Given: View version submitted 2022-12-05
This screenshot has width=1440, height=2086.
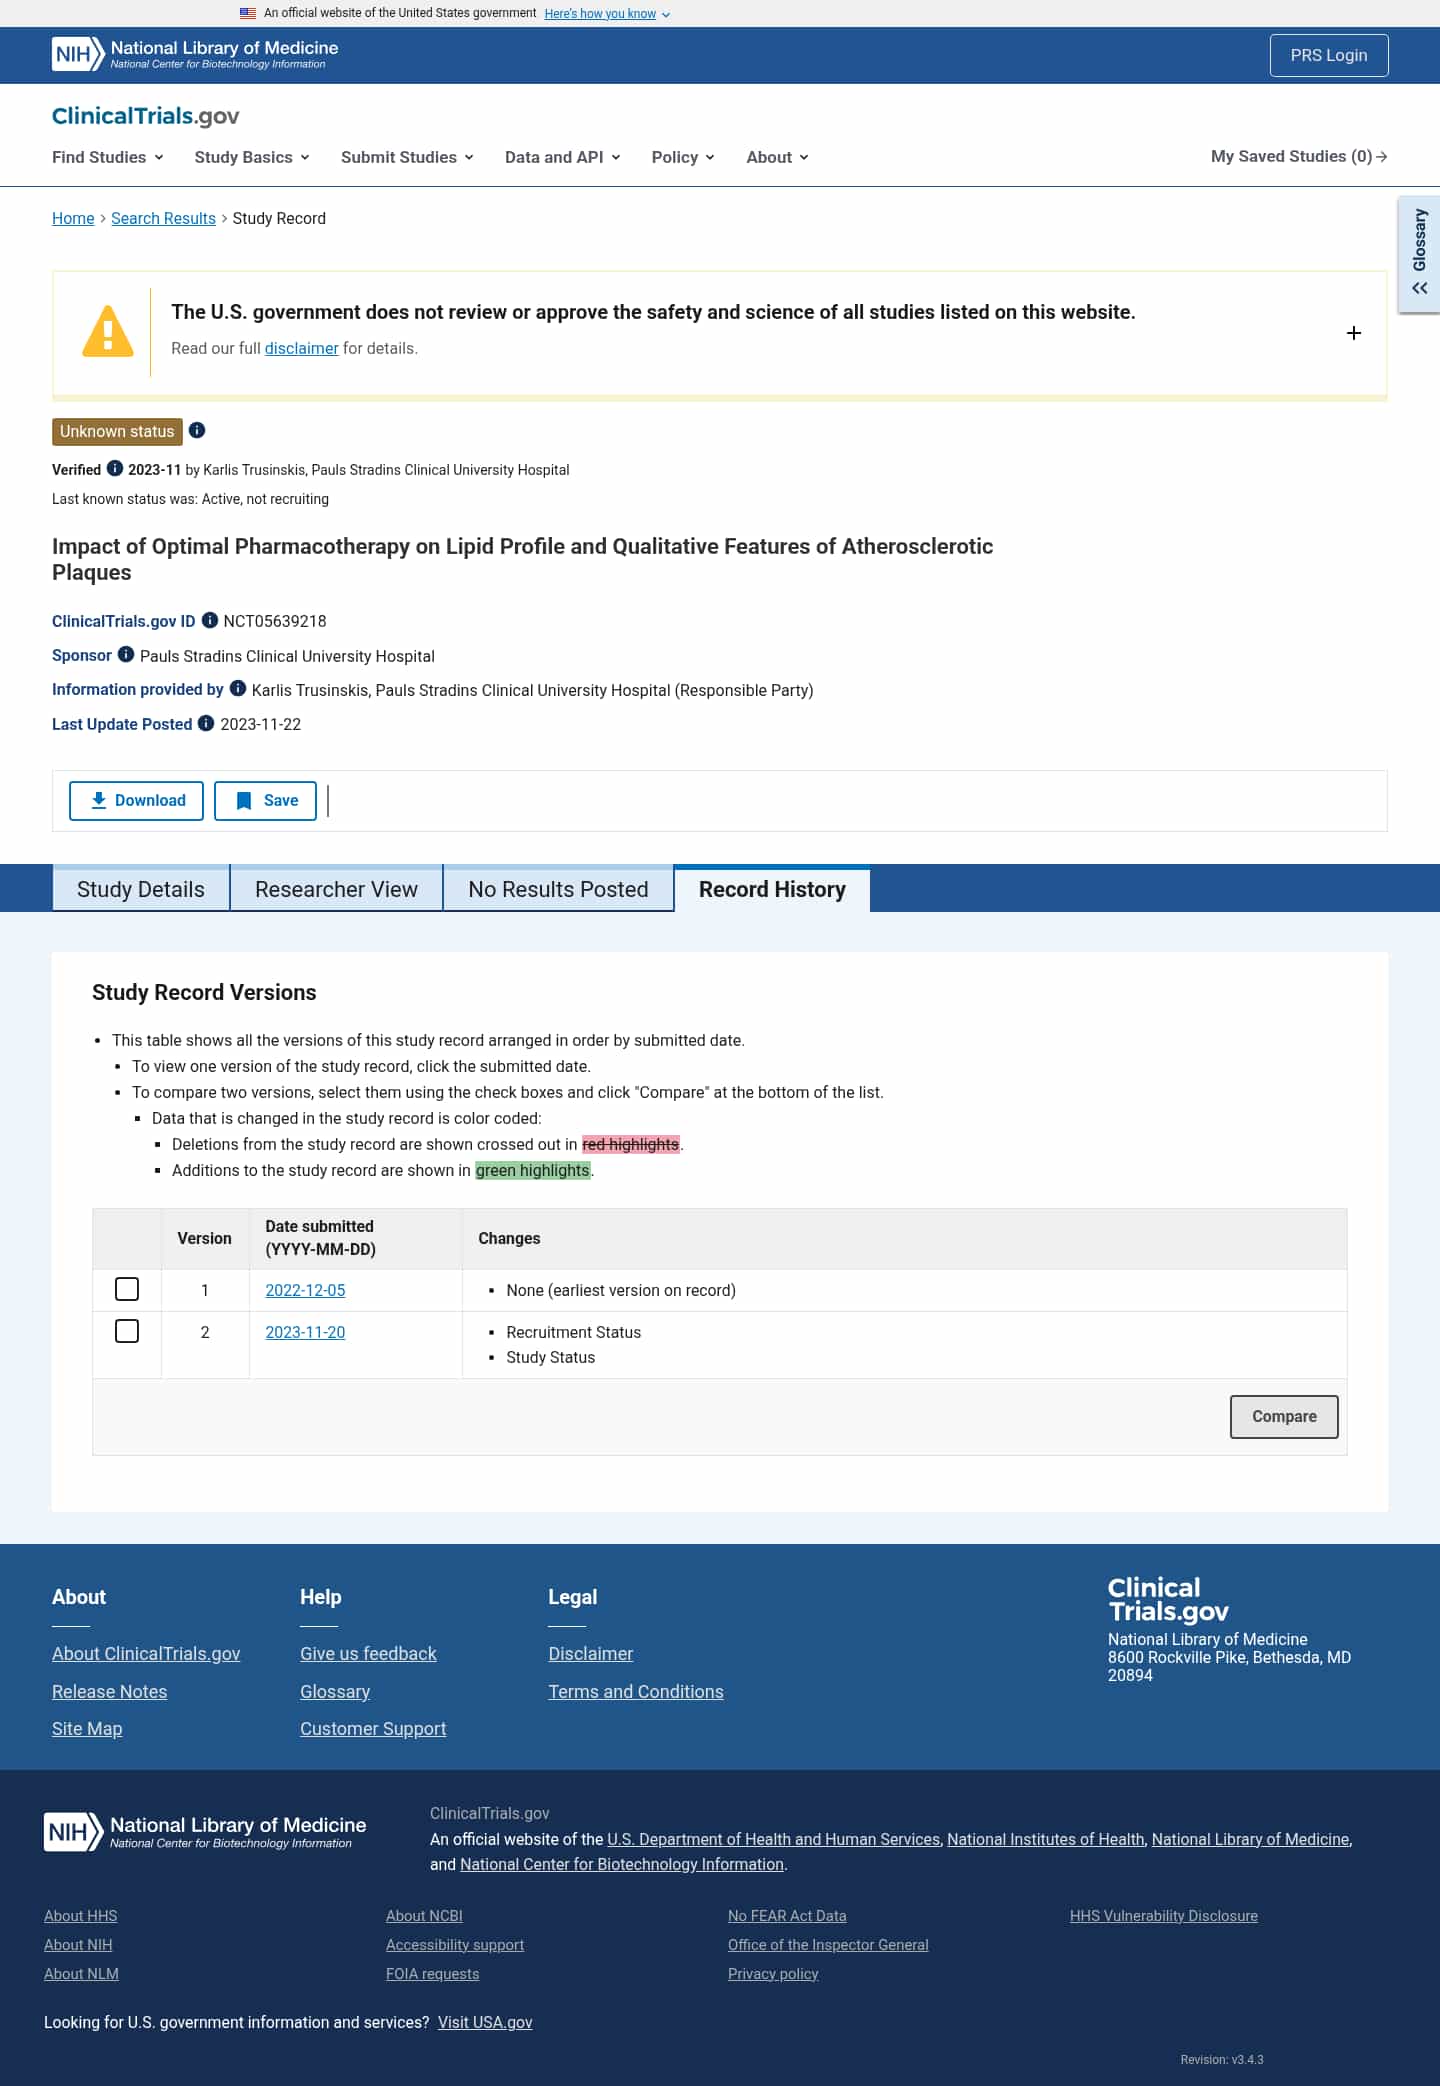Looking at the screenshot, I should click(305, 1290).
